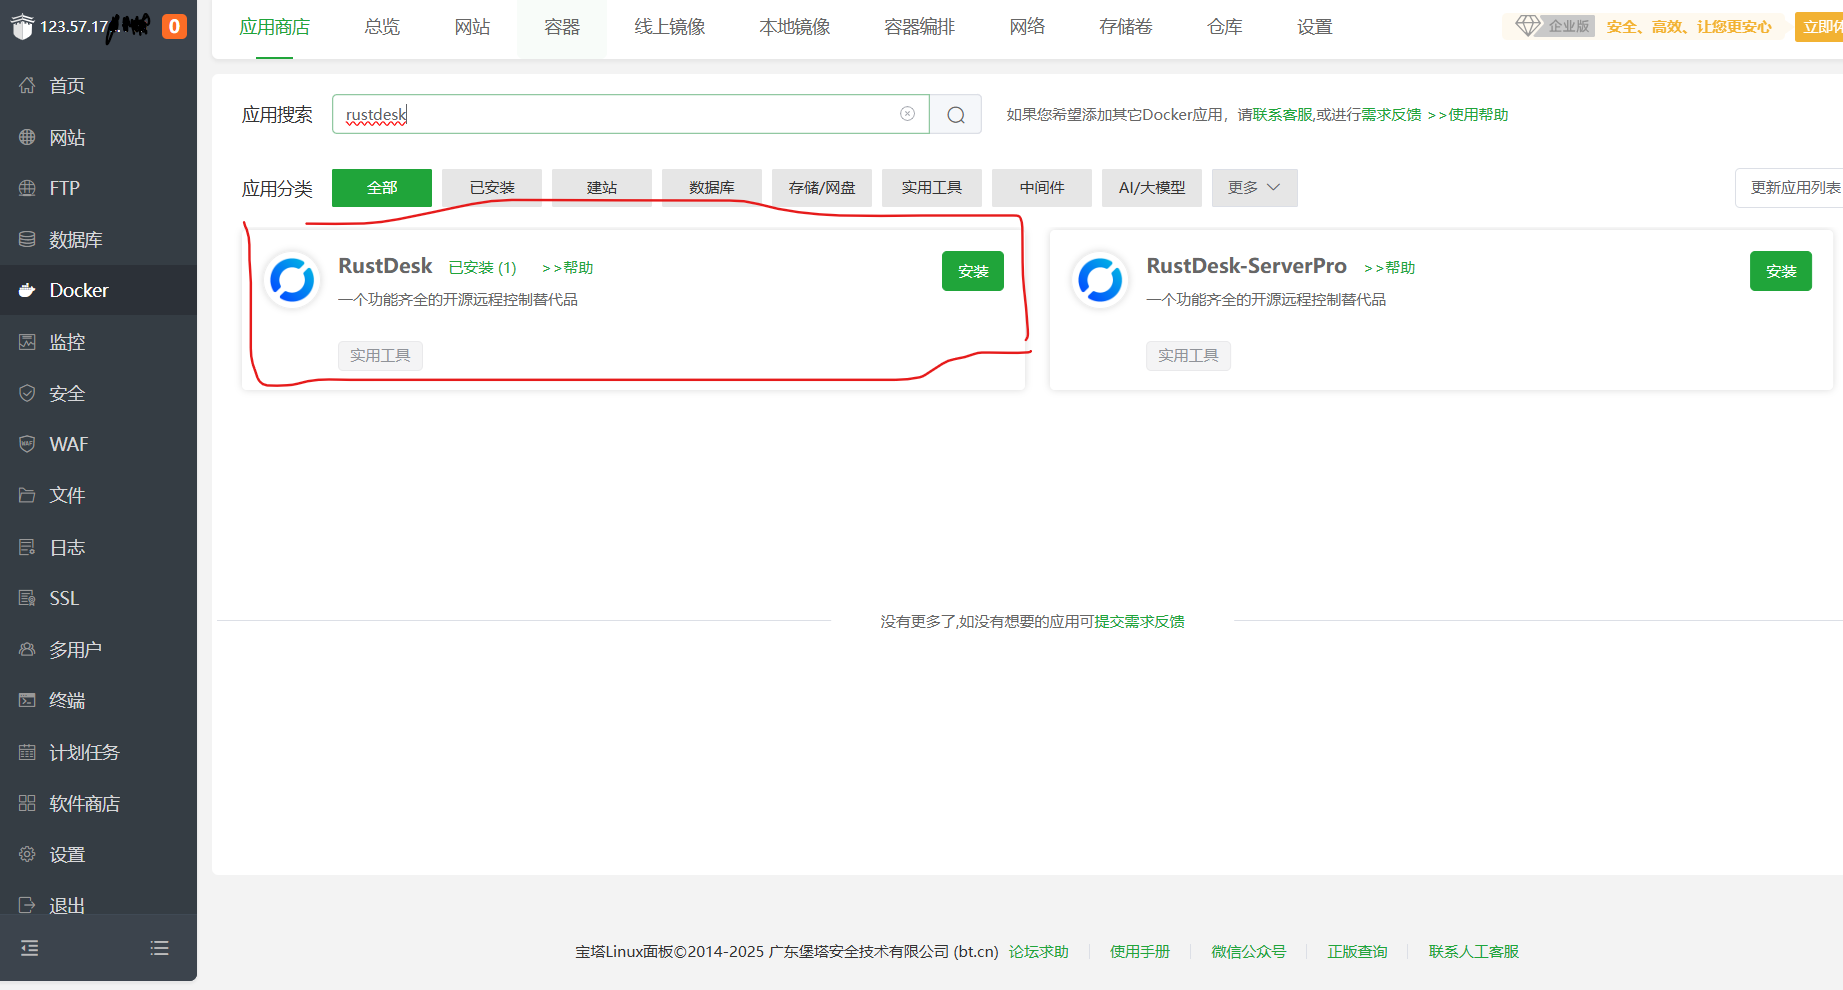Click the 实用工具 tag on RustDesk-ServerPro card
This screenshot has height=990, width=1843.
coord(1188,356)
